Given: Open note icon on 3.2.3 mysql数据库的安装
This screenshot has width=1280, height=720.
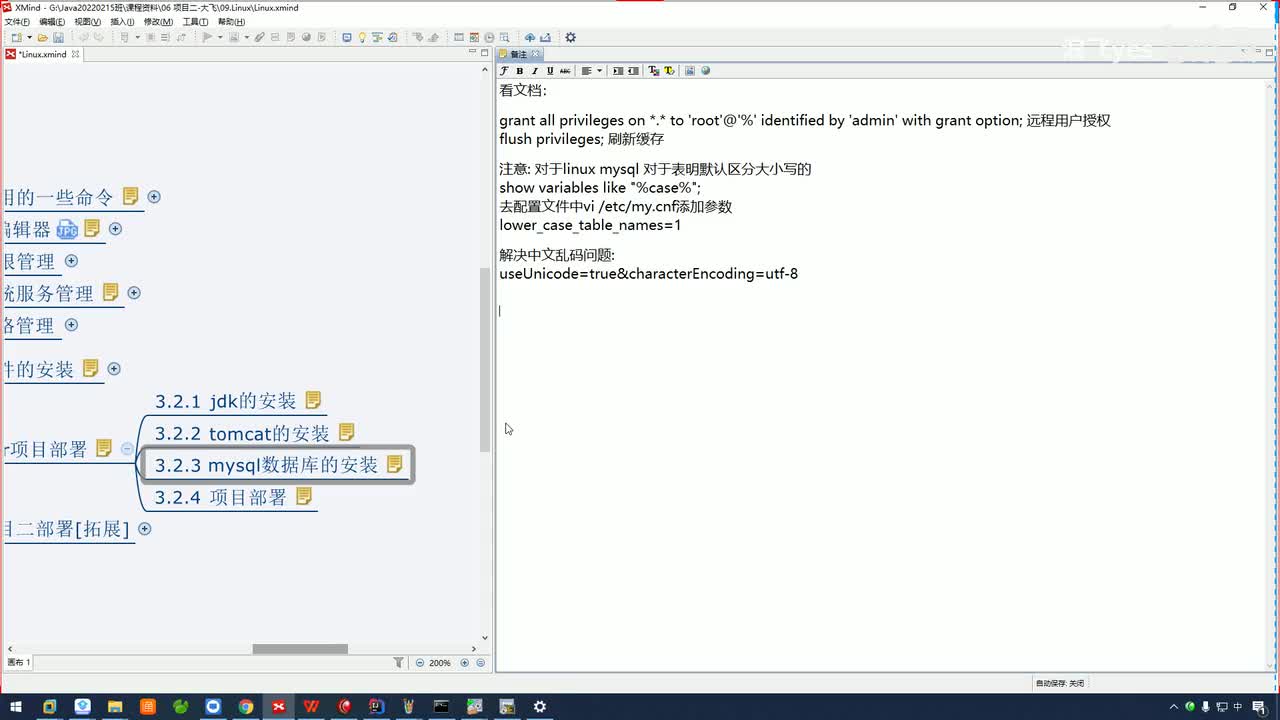Looking at the screenshot, I should point(394,464).
